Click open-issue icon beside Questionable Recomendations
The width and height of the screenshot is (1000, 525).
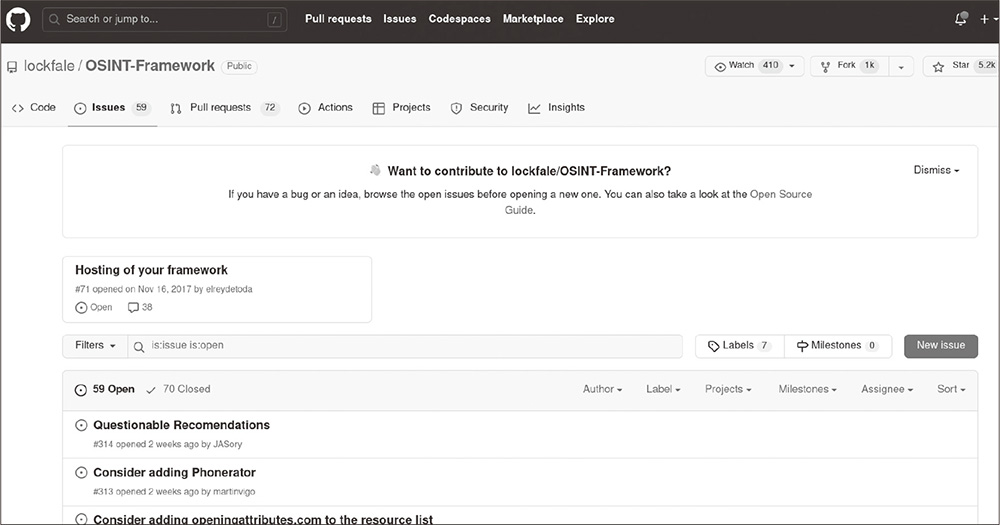81,426
